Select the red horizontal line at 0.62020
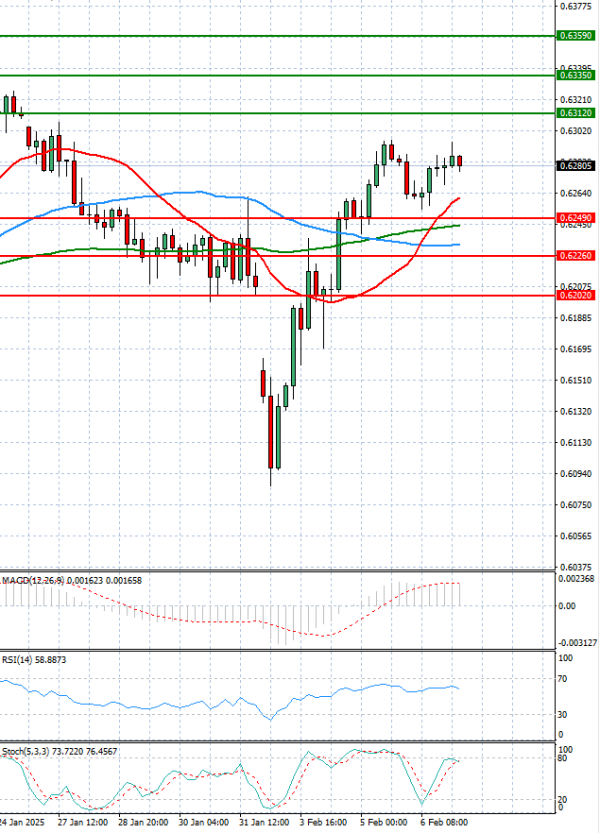Image resolution: width=600 pixels, height=833 pixels. pyautogui.click(x=277, y=295)
